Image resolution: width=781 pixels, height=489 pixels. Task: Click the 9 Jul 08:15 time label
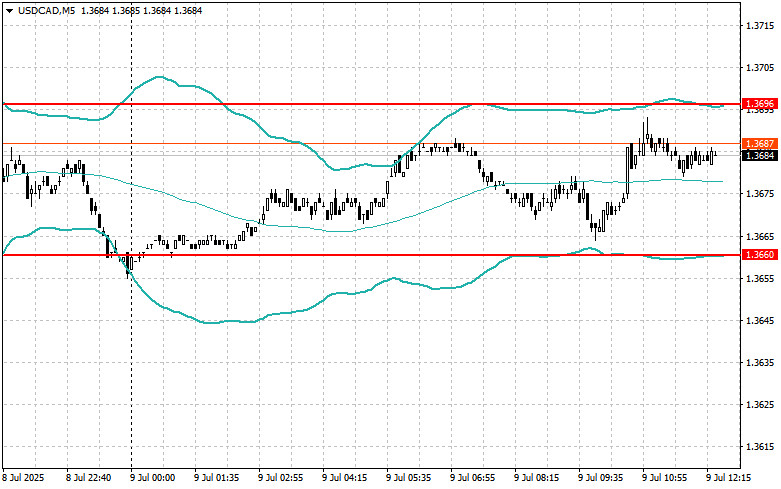coord(536,478)
